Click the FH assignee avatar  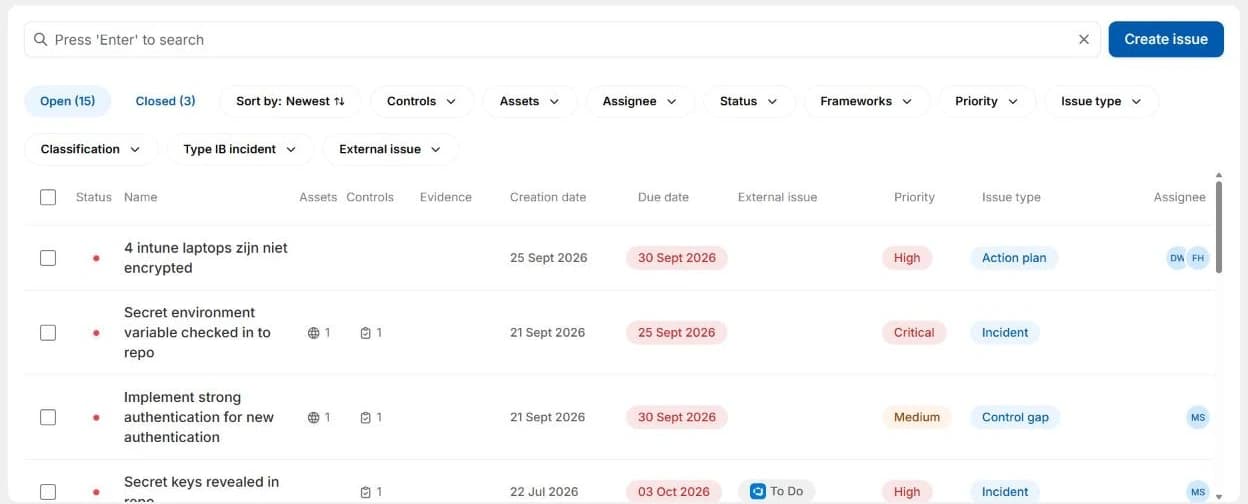click(1198, 258)
